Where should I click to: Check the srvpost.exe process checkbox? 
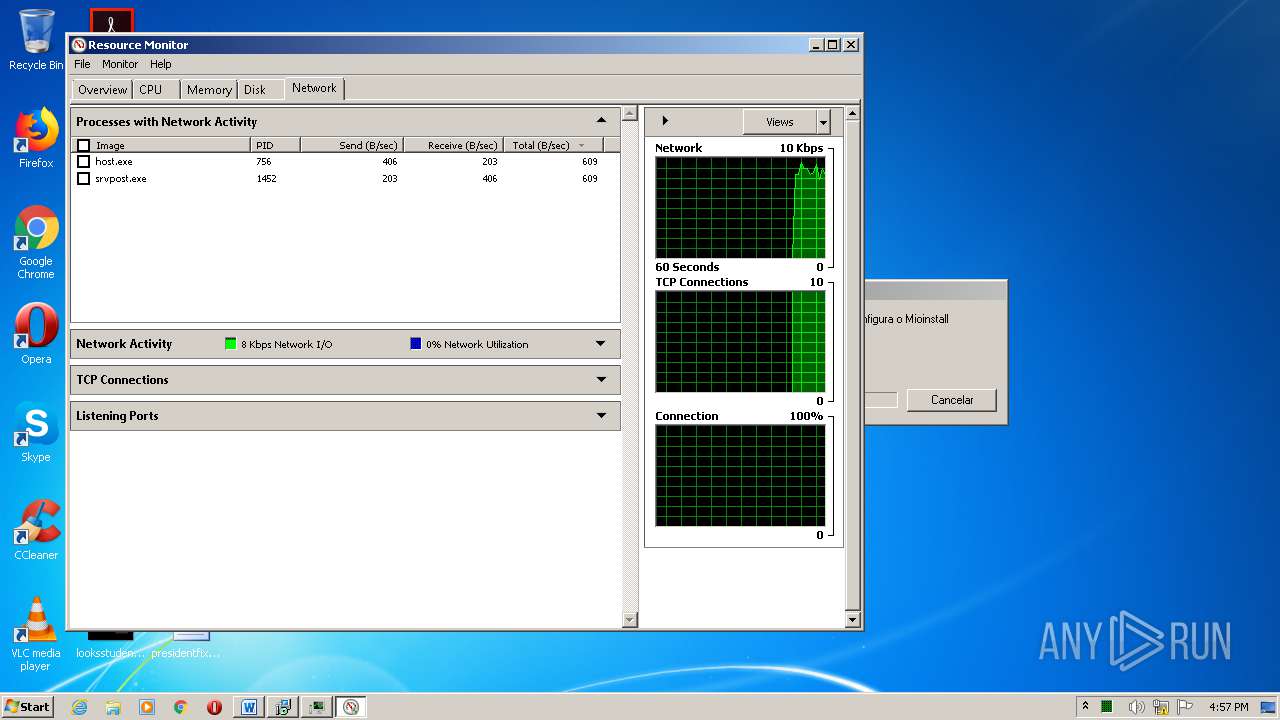tap(84, 179)
